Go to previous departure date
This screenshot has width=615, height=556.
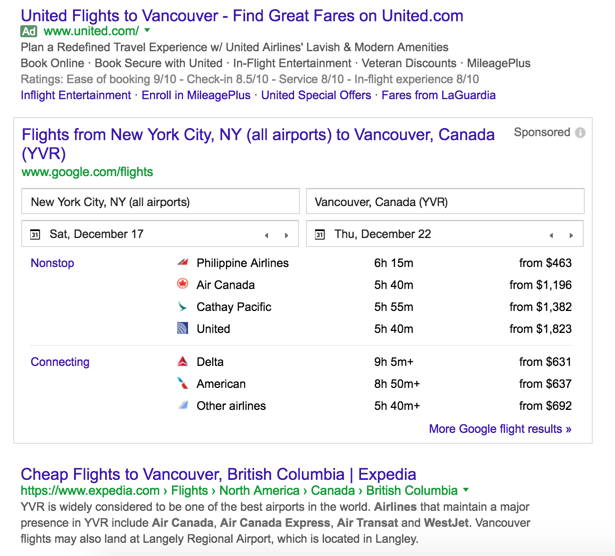[x=267, y=236]
